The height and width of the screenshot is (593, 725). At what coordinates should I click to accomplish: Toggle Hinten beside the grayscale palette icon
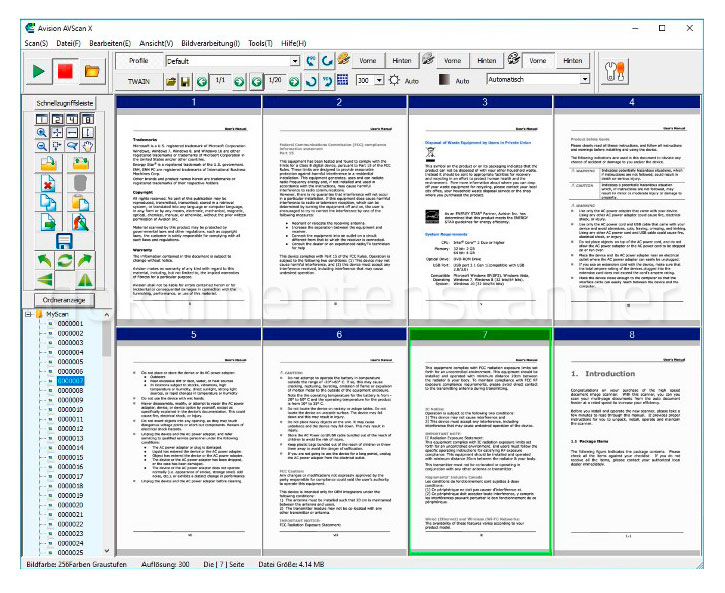[486, 61]
